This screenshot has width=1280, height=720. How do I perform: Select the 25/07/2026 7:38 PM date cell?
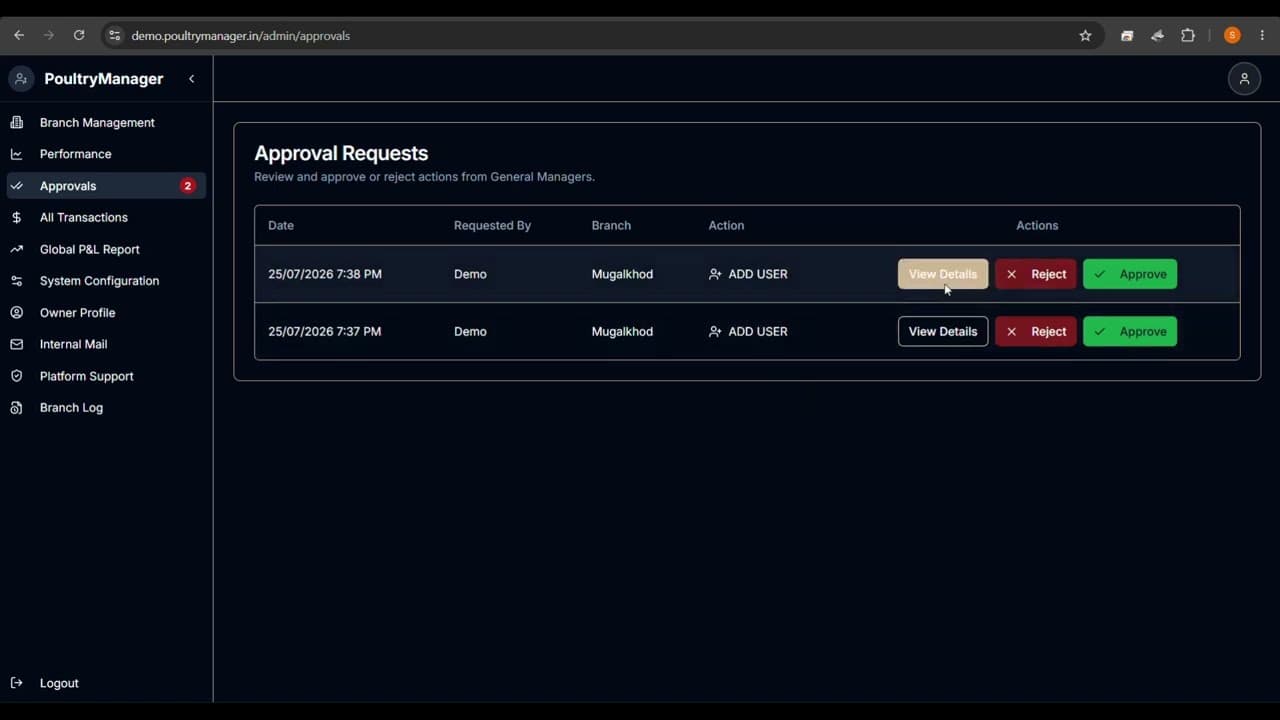click(325, 274)
